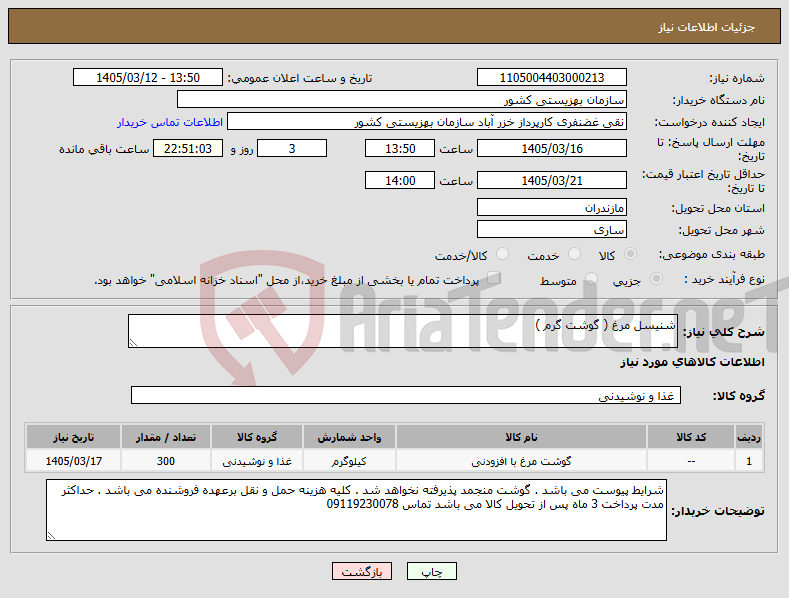Click the goods group field غذا و نوشیدنی
The image size is (789, 598).
pyautogui.click(x=406, y=395)
